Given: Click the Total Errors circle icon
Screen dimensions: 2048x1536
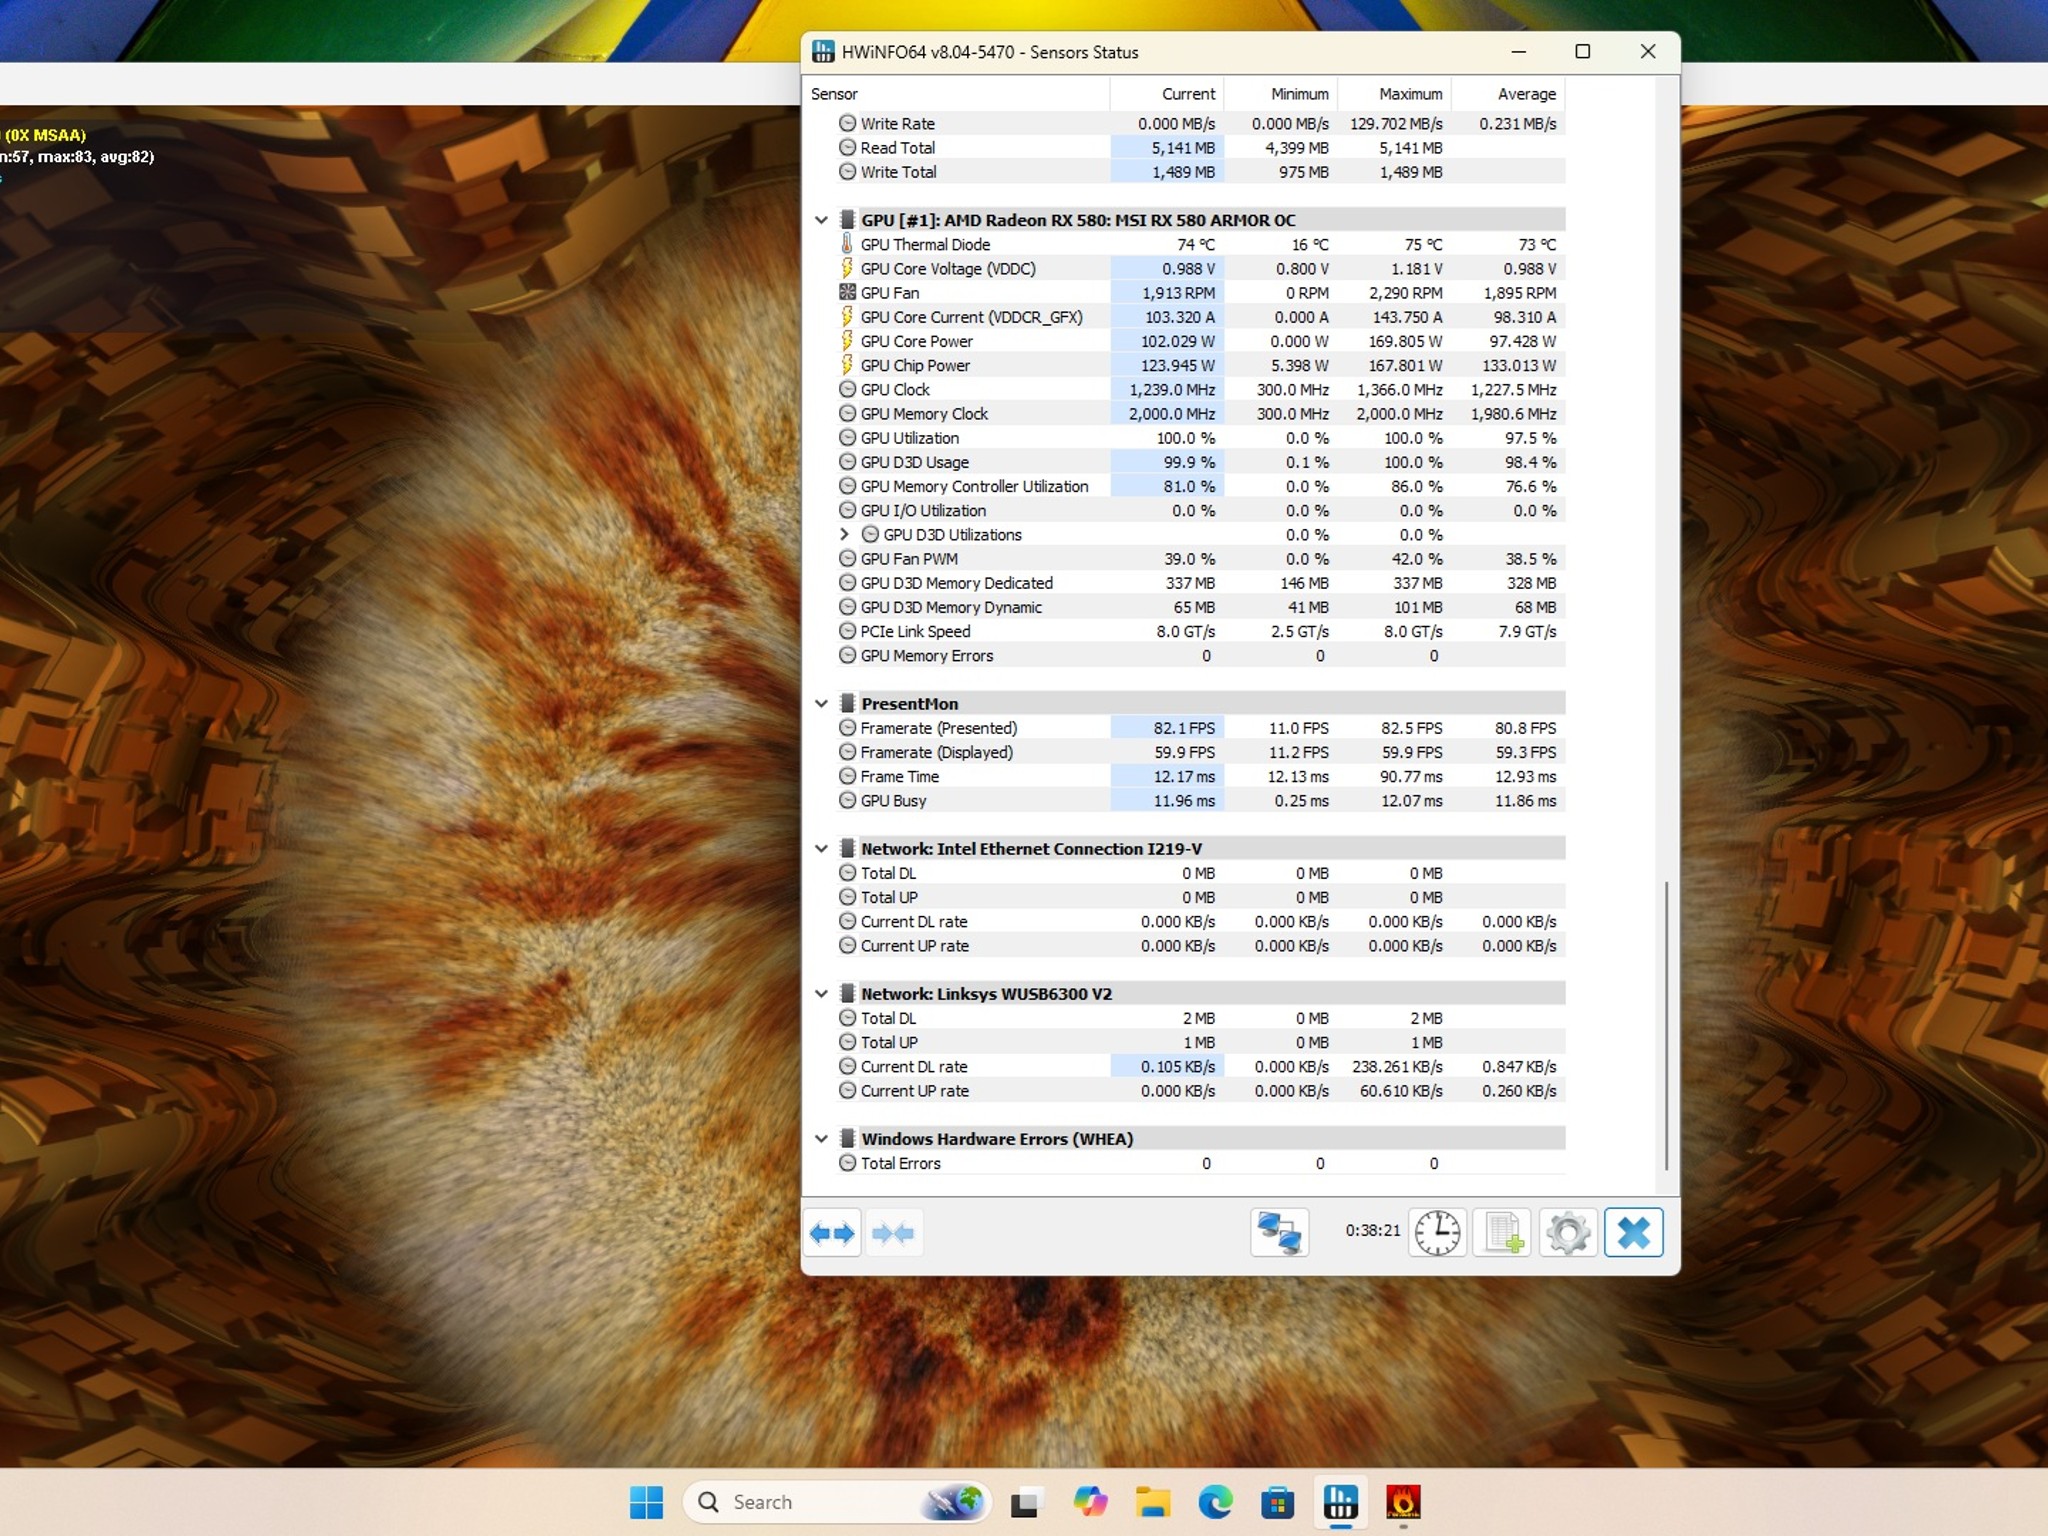Looking at the screenshot, I should tap(847, 1163).
